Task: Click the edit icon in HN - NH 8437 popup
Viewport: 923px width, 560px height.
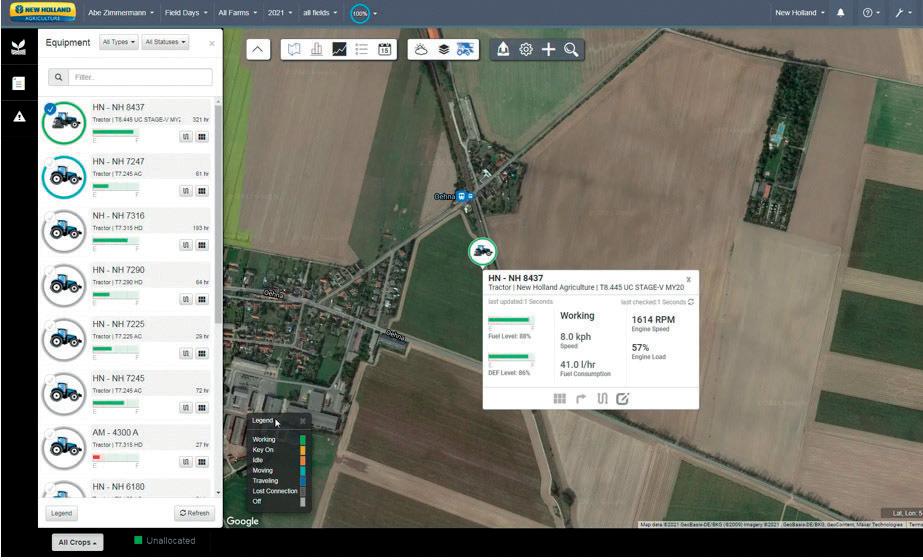Action: click(622, 399)
